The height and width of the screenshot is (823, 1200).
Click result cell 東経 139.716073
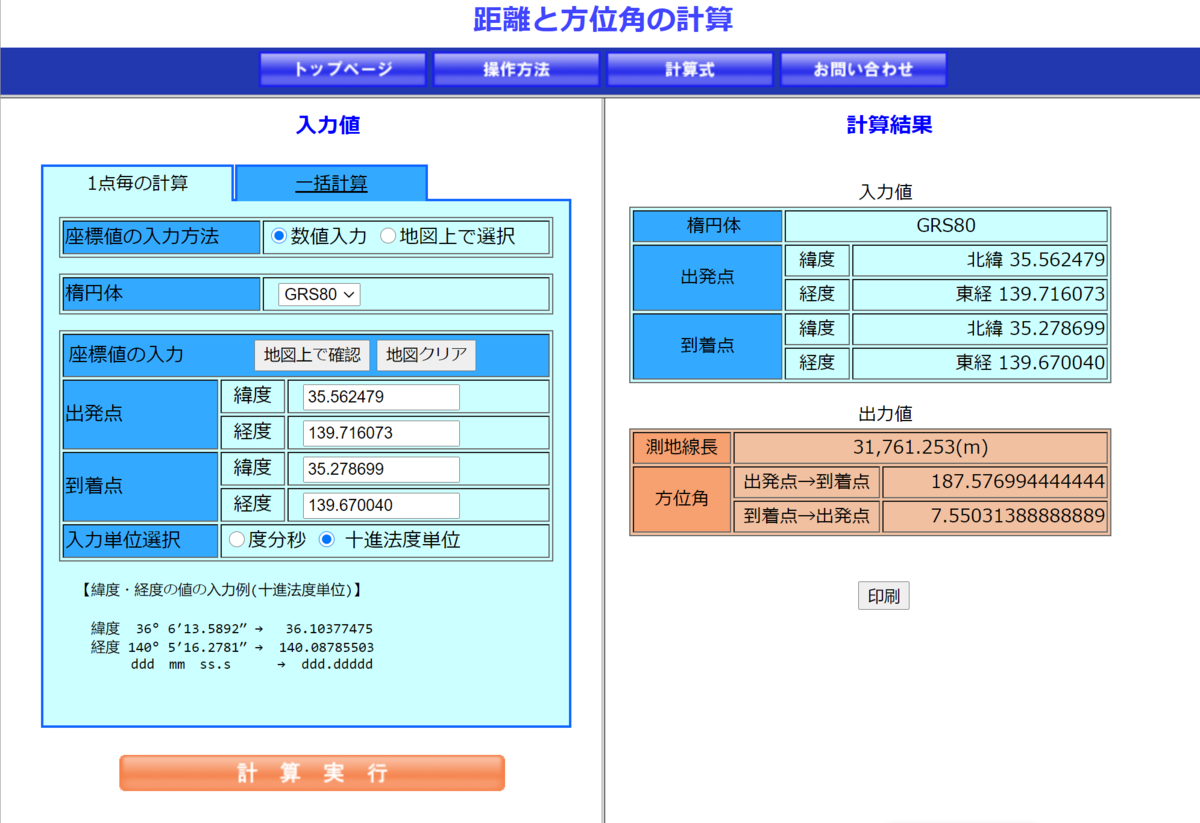click(x=980, y=295)
